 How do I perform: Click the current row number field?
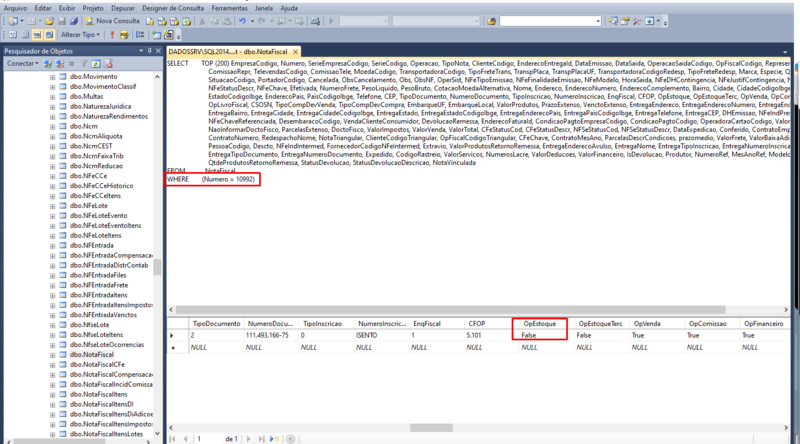[208, 439]
